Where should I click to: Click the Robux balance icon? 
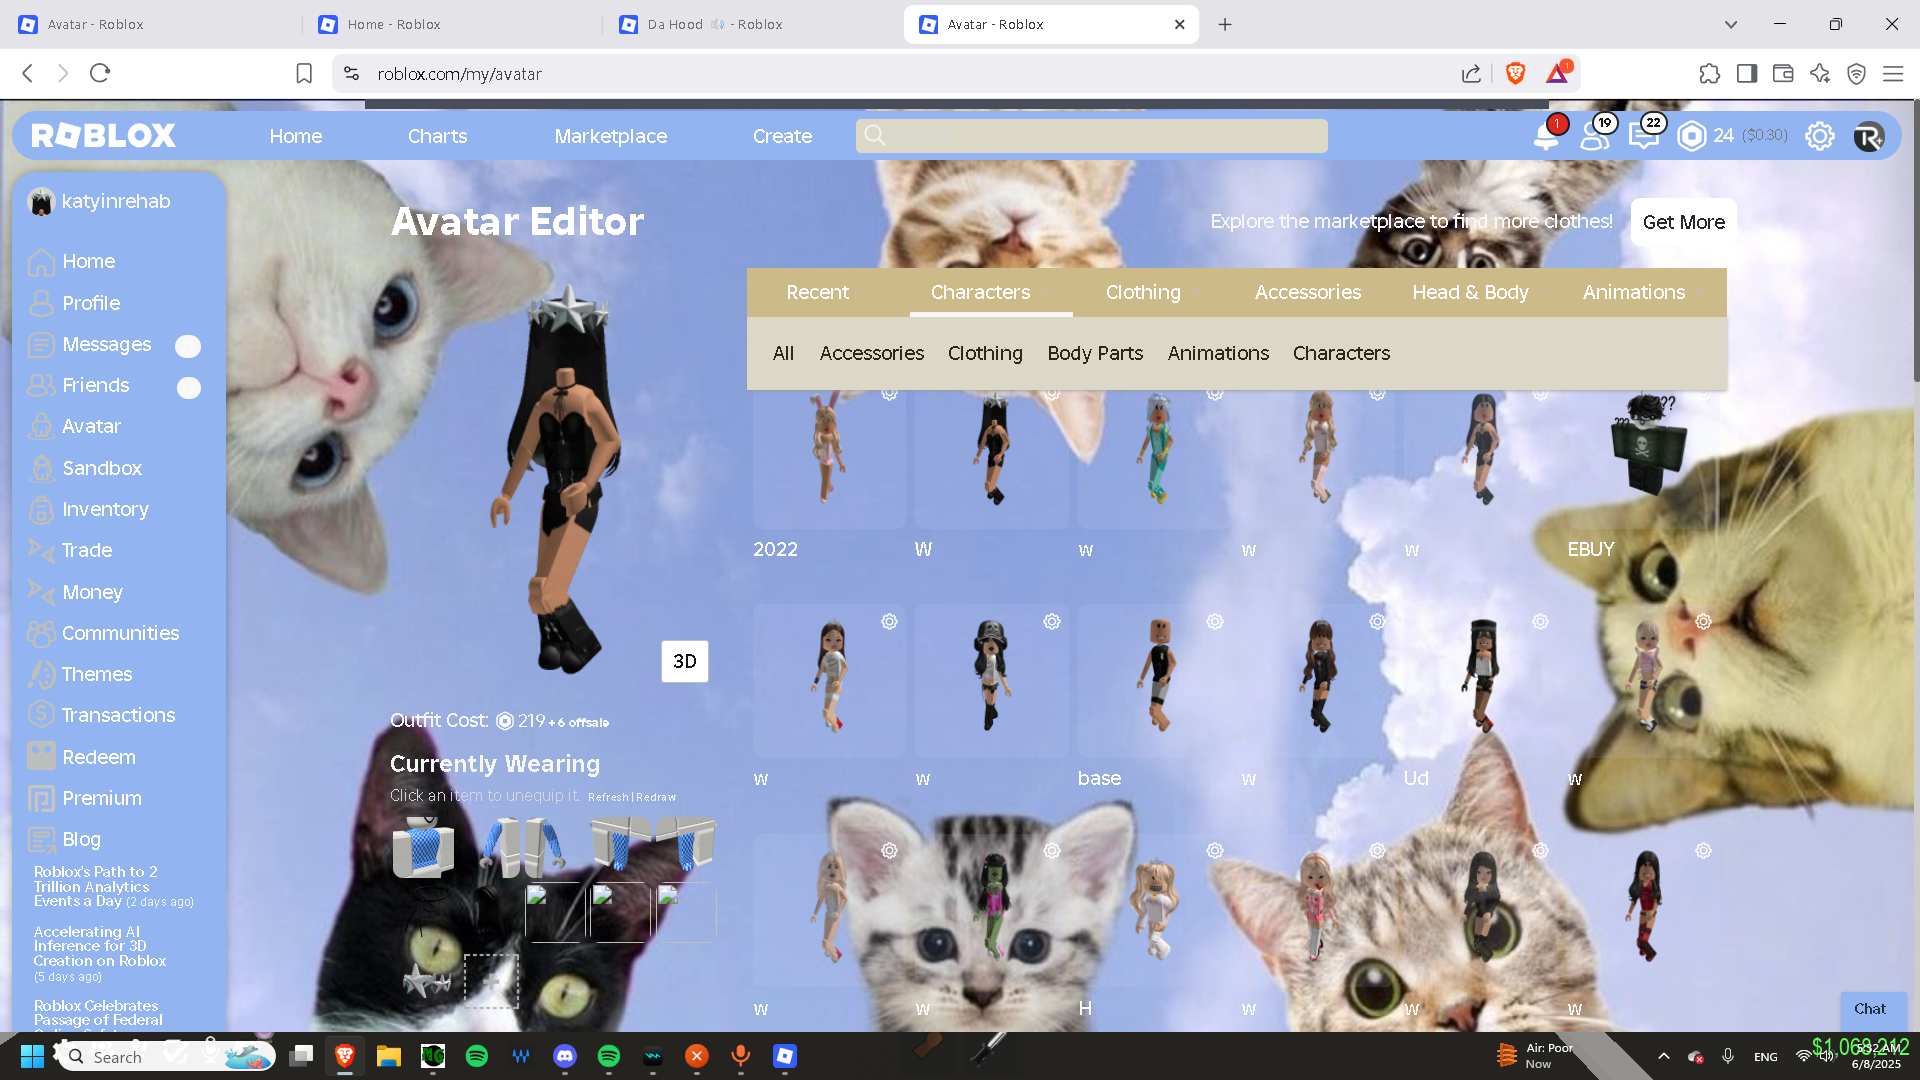pyautogui.click(x=1691, y=136)
